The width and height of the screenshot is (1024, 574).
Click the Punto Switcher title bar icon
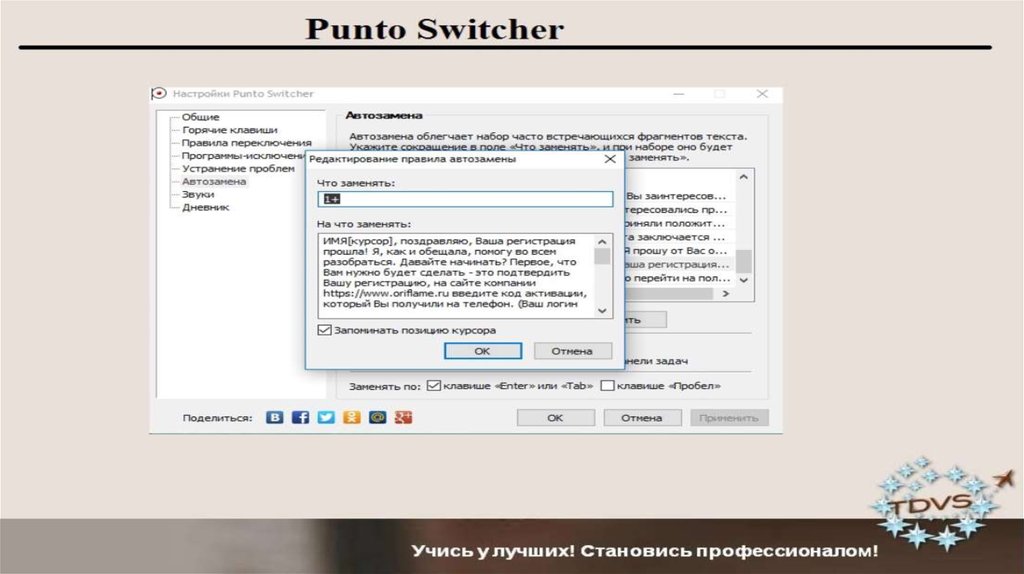[159, 94]
